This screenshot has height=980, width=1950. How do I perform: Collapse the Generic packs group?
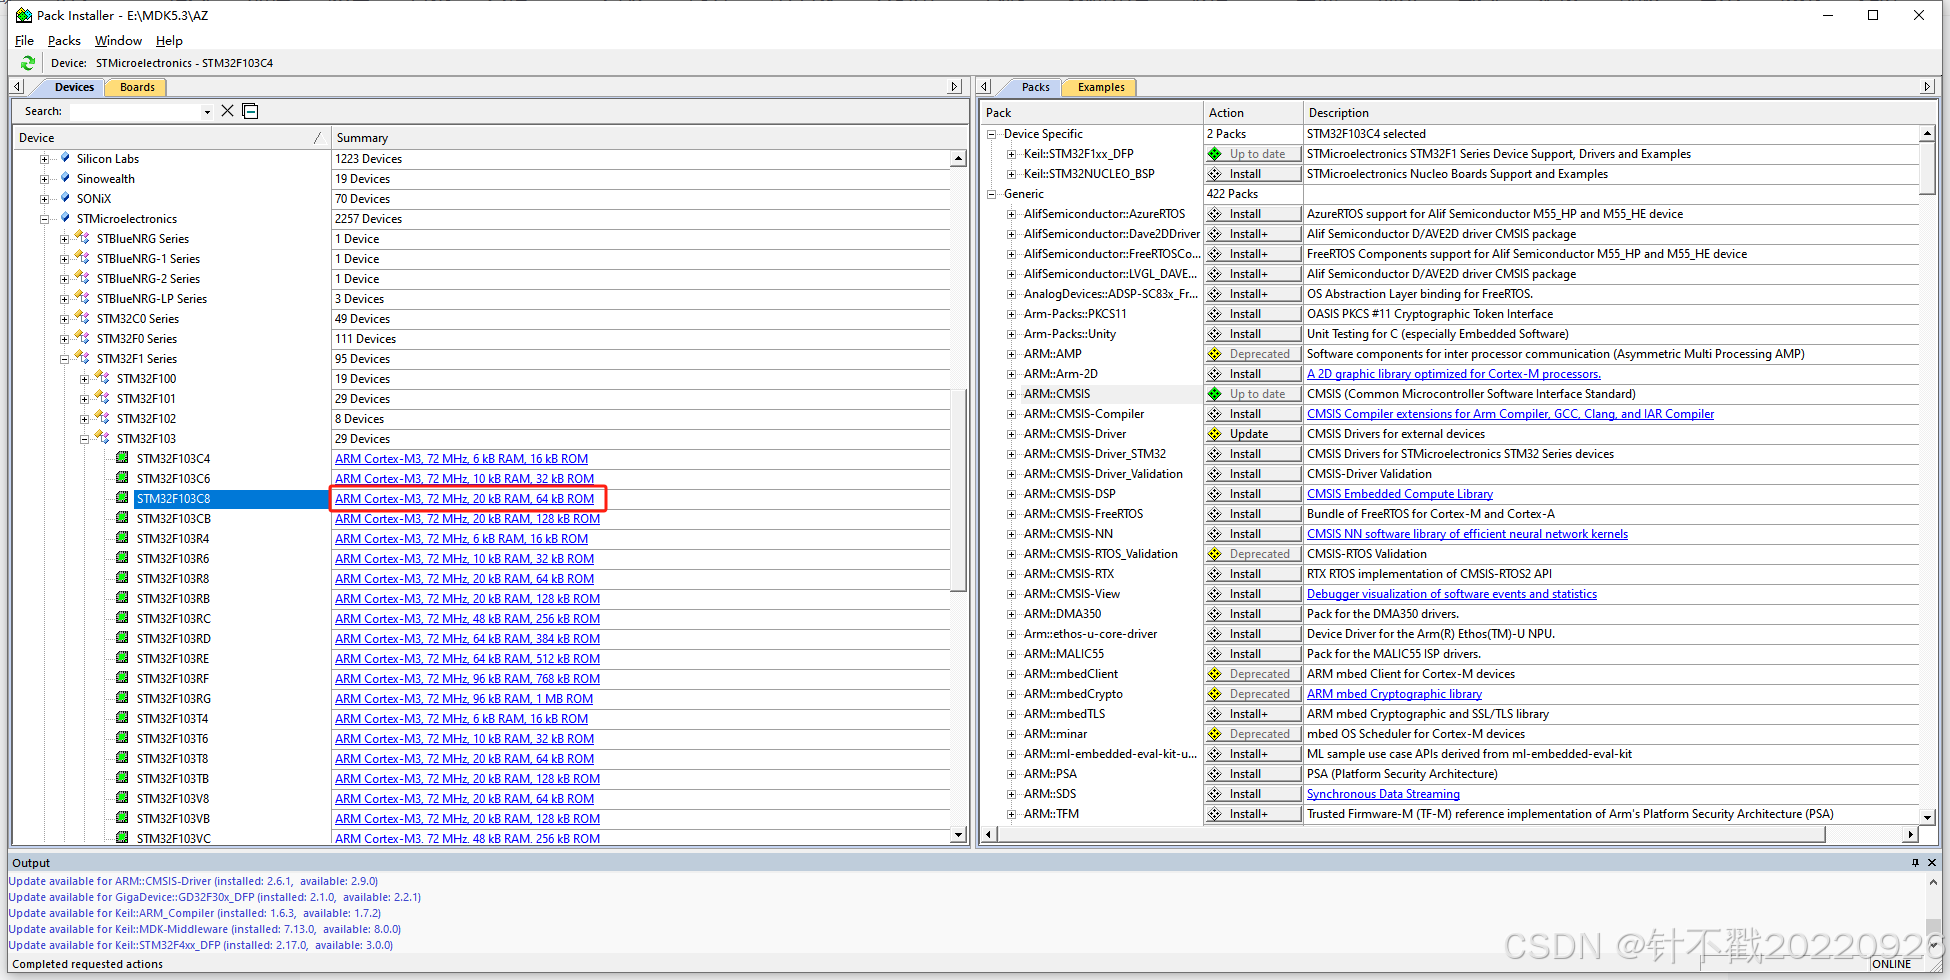[991, 194]
